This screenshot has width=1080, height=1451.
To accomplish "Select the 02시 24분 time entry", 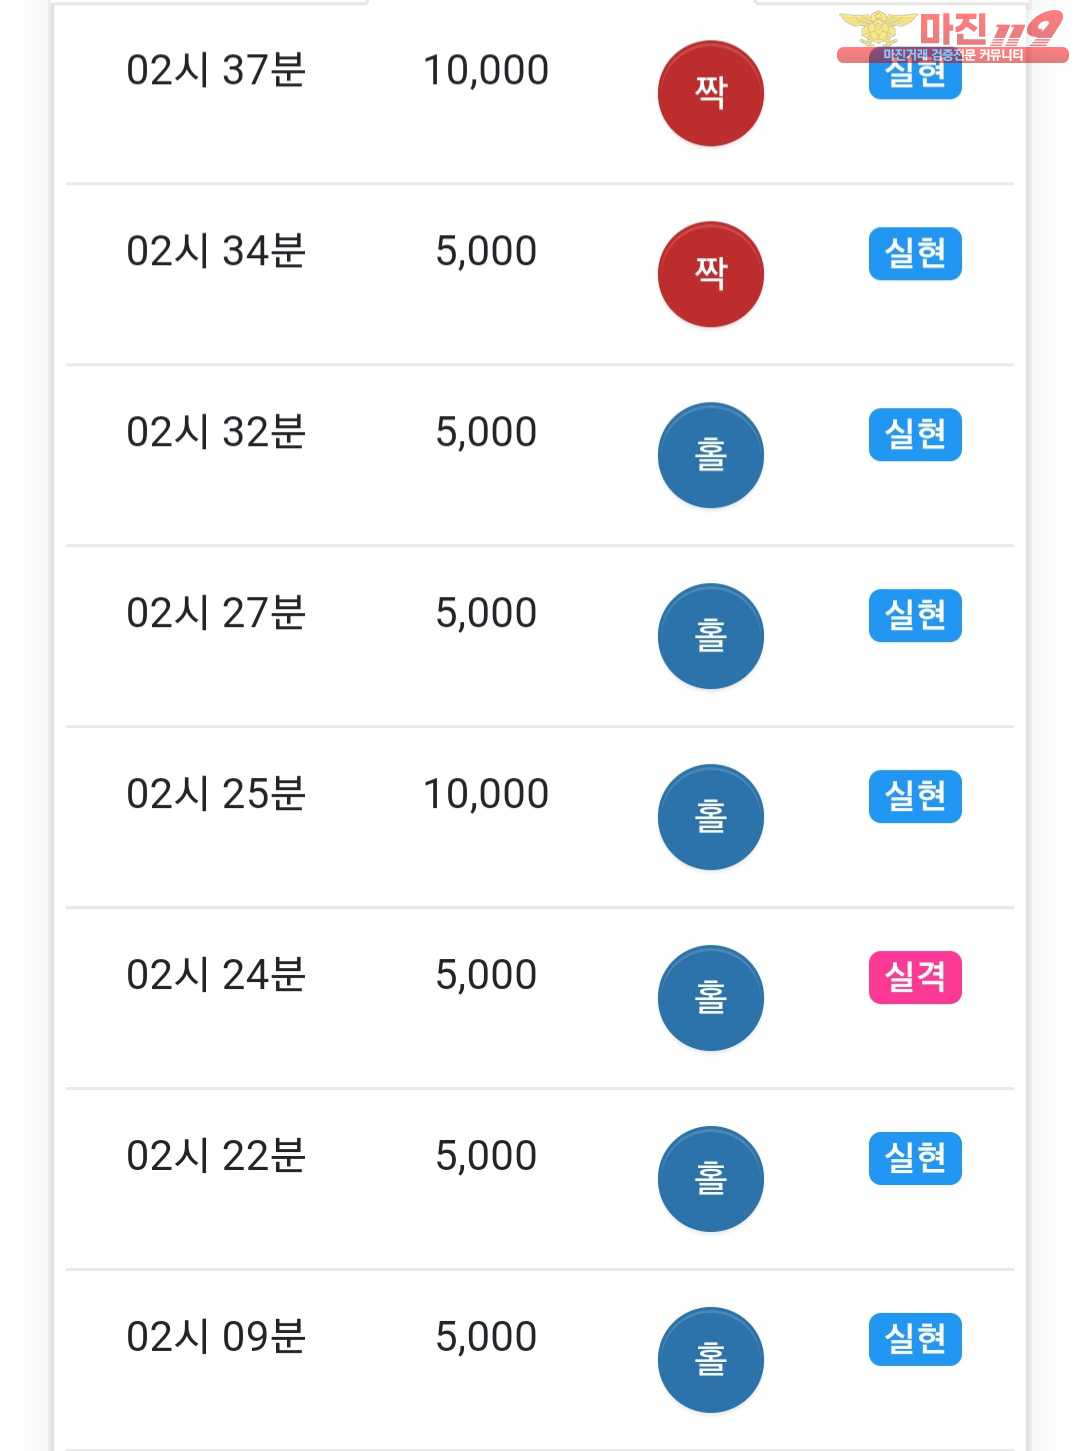I will (x=216, y=975).
